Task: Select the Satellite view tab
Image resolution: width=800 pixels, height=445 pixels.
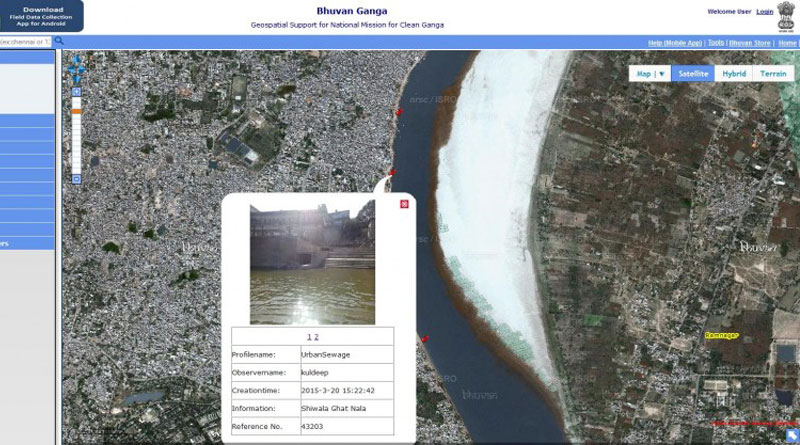Action: (x=693, y=74)
